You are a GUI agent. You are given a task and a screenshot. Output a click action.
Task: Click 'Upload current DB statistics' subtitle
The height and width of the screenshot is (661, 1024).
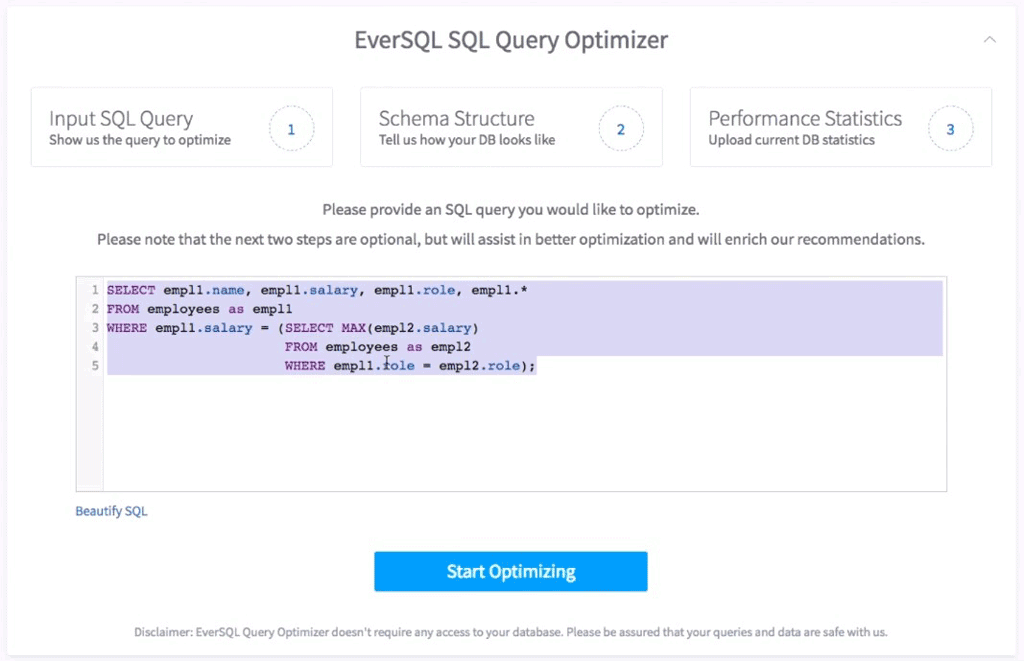(x=792, y=140)
